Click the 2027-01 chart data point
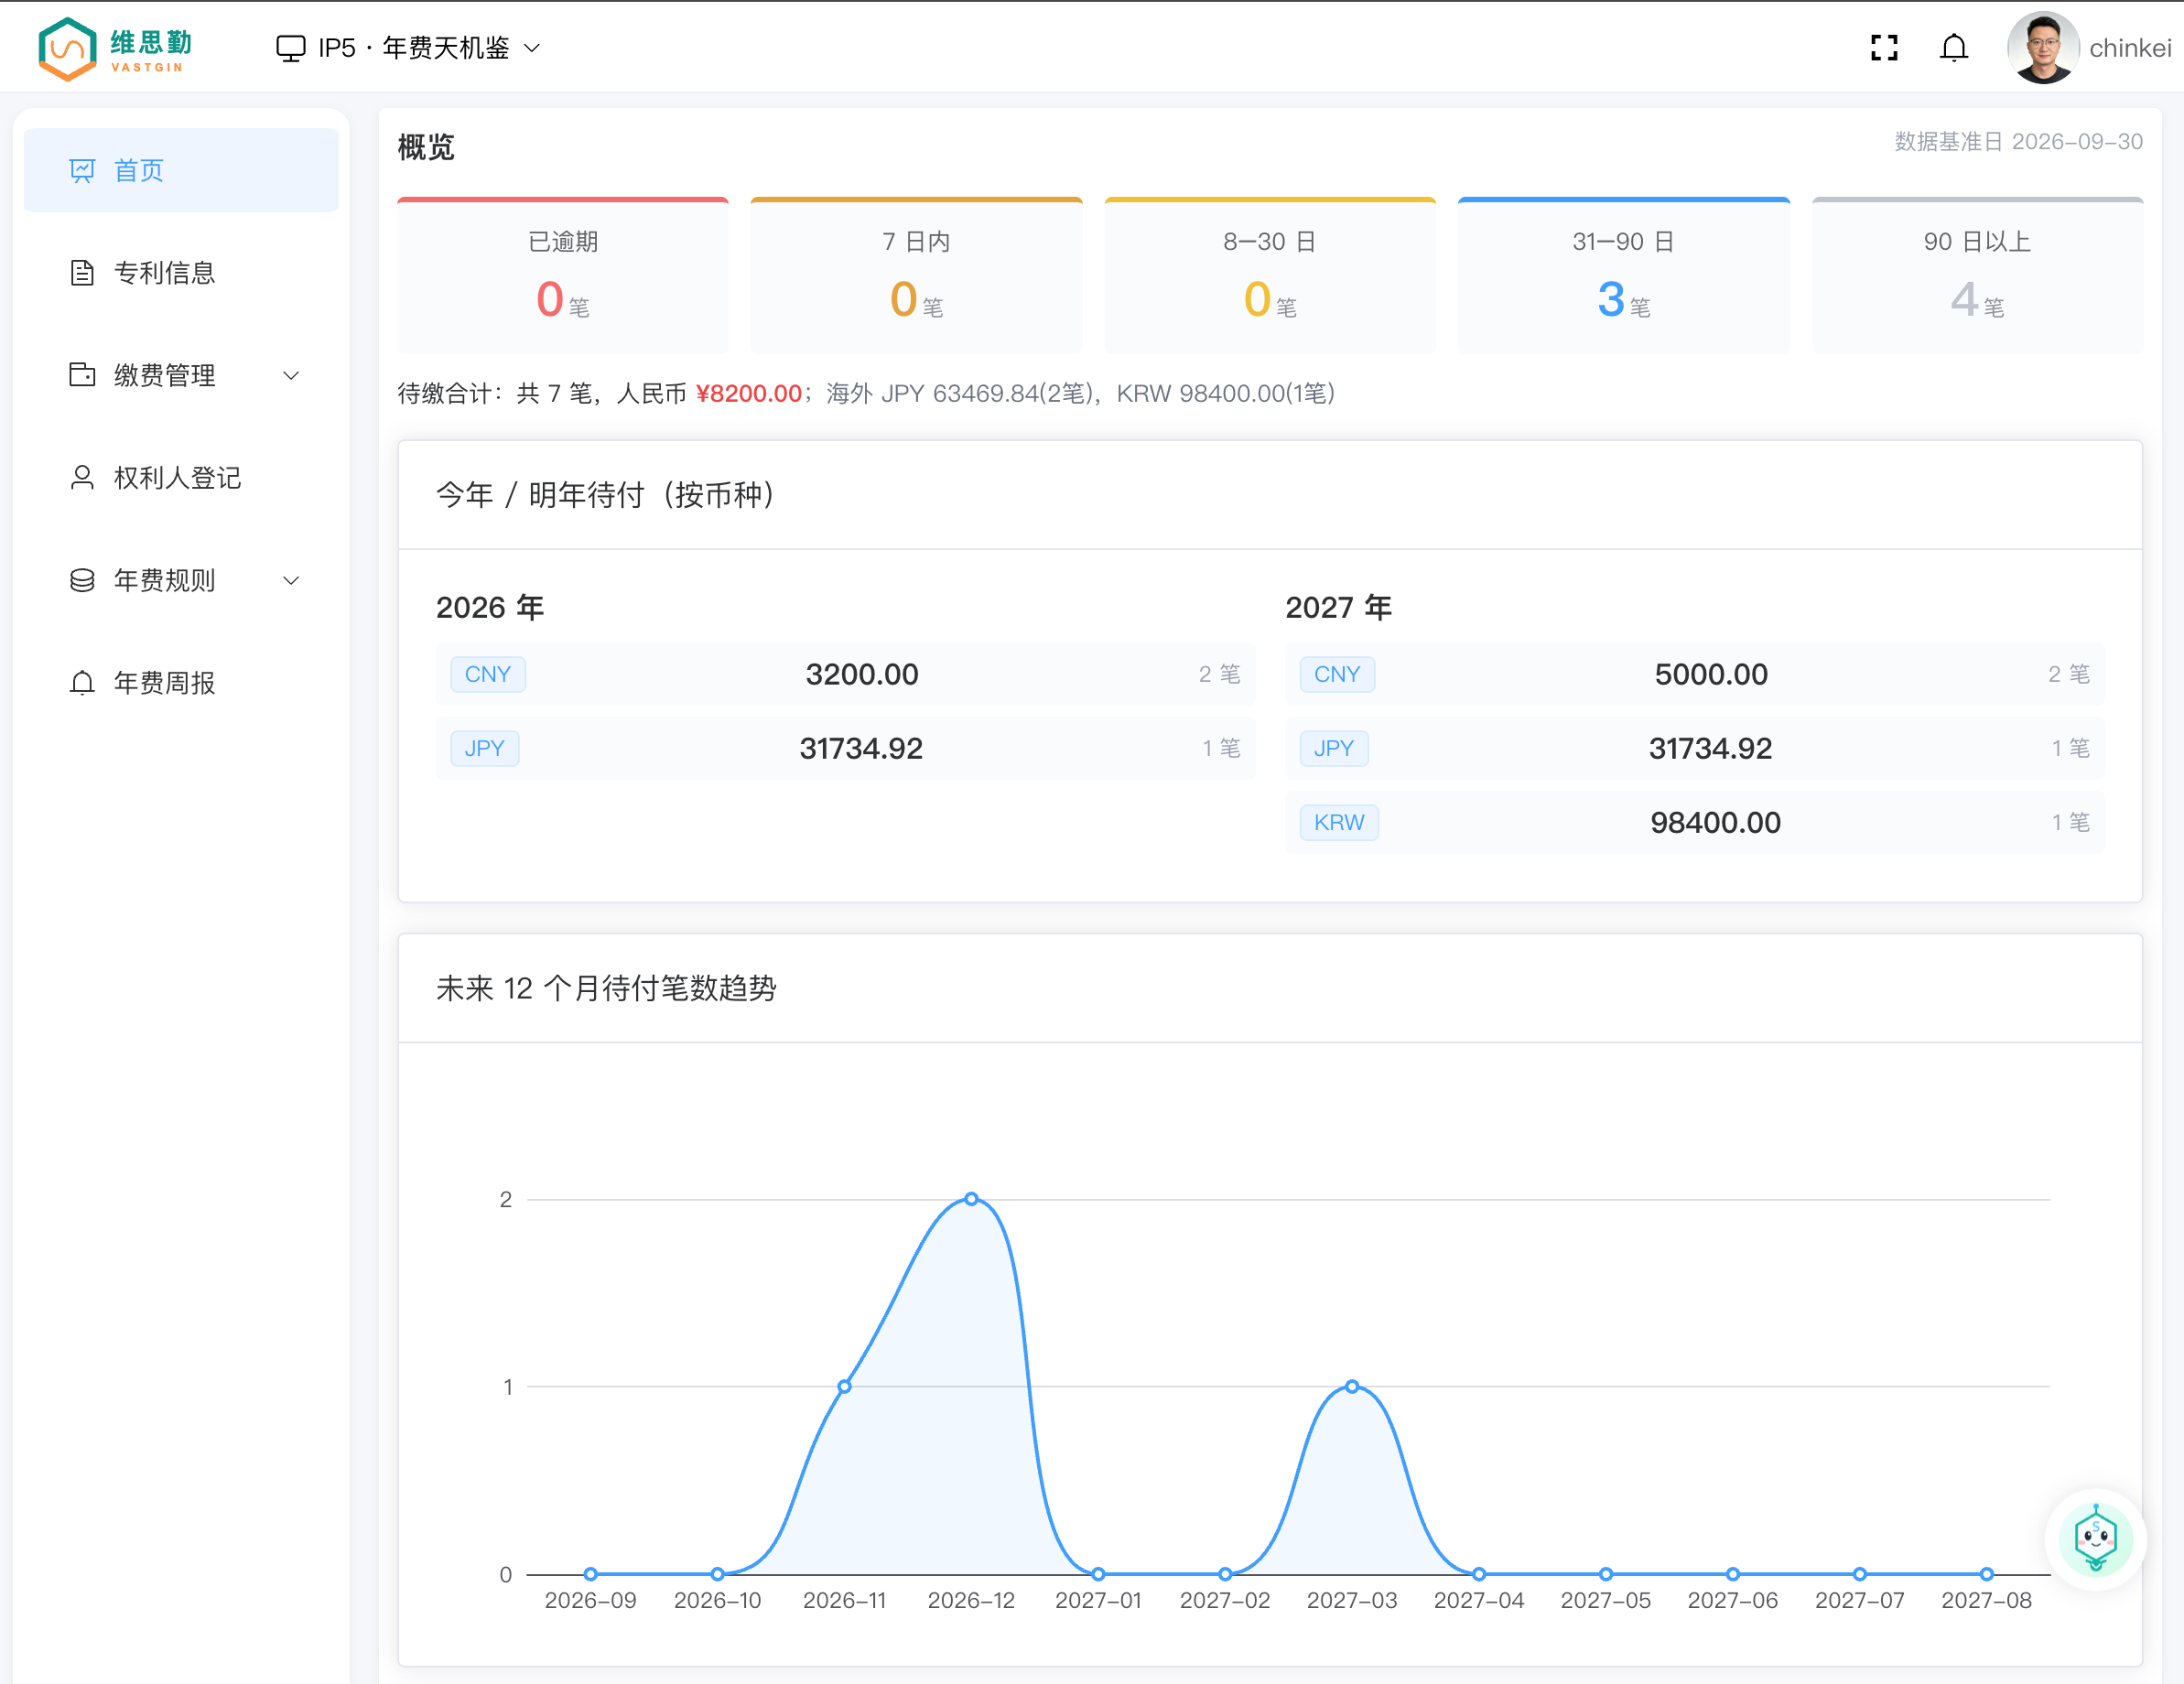This screenshot has height=1684, width=2184. [1098, 1574]
